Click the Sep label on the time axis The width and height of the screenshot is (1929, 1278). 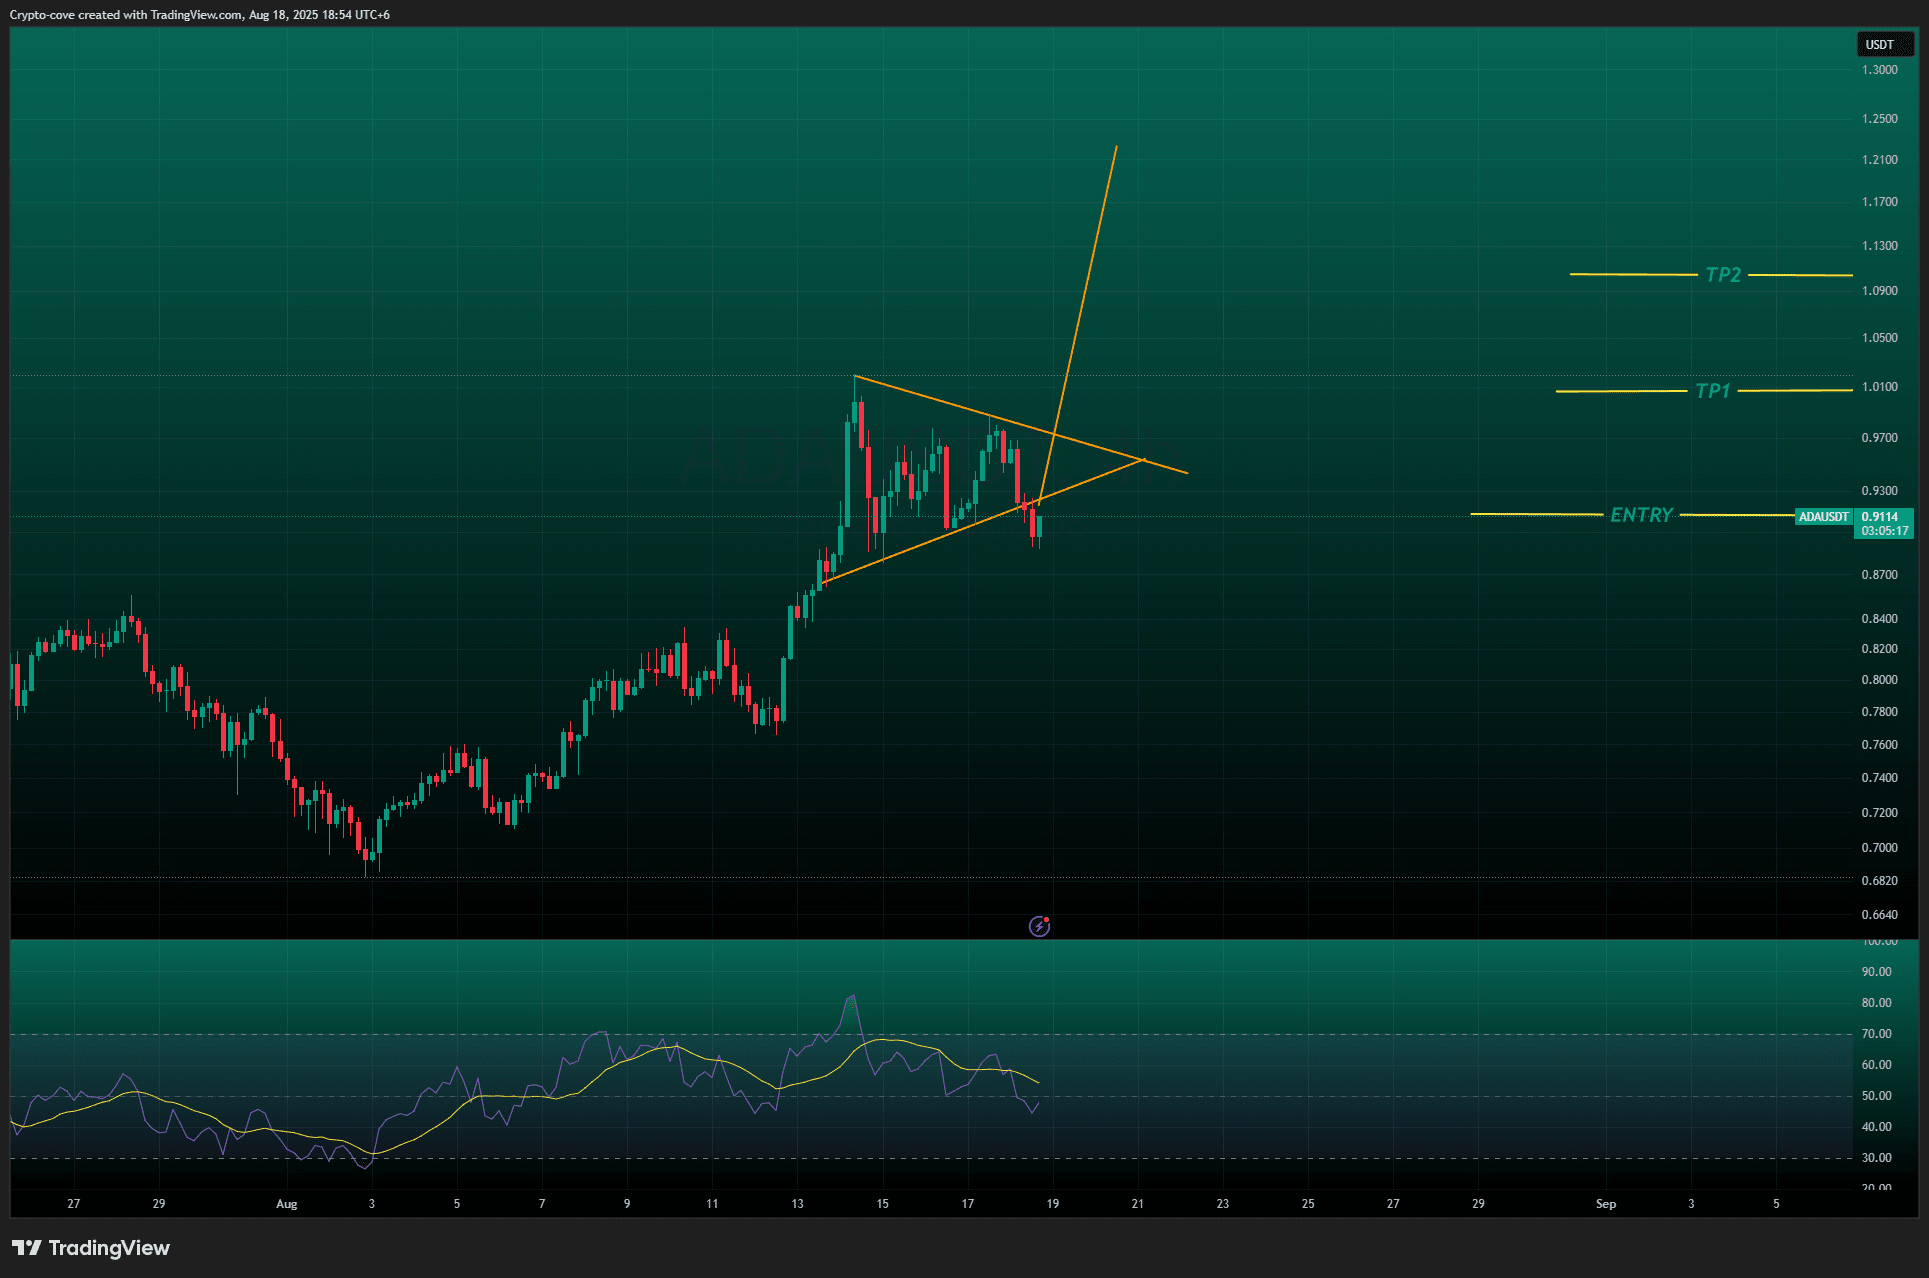[1605, 1204]
